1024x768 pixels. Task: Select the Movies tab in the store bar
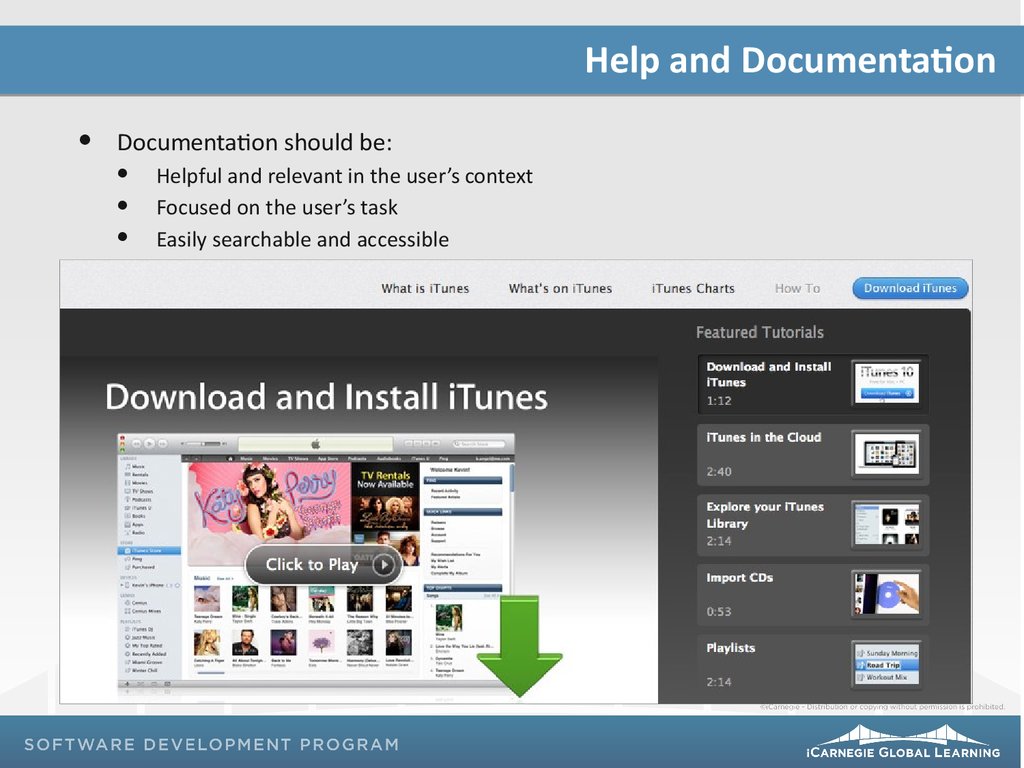270,458
